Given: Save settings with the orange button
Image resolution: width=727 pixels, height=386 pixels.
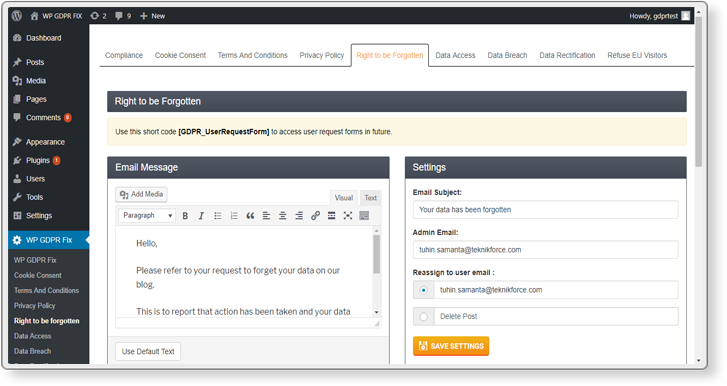Looking at the screenshot, I should (x=451, y=346).
